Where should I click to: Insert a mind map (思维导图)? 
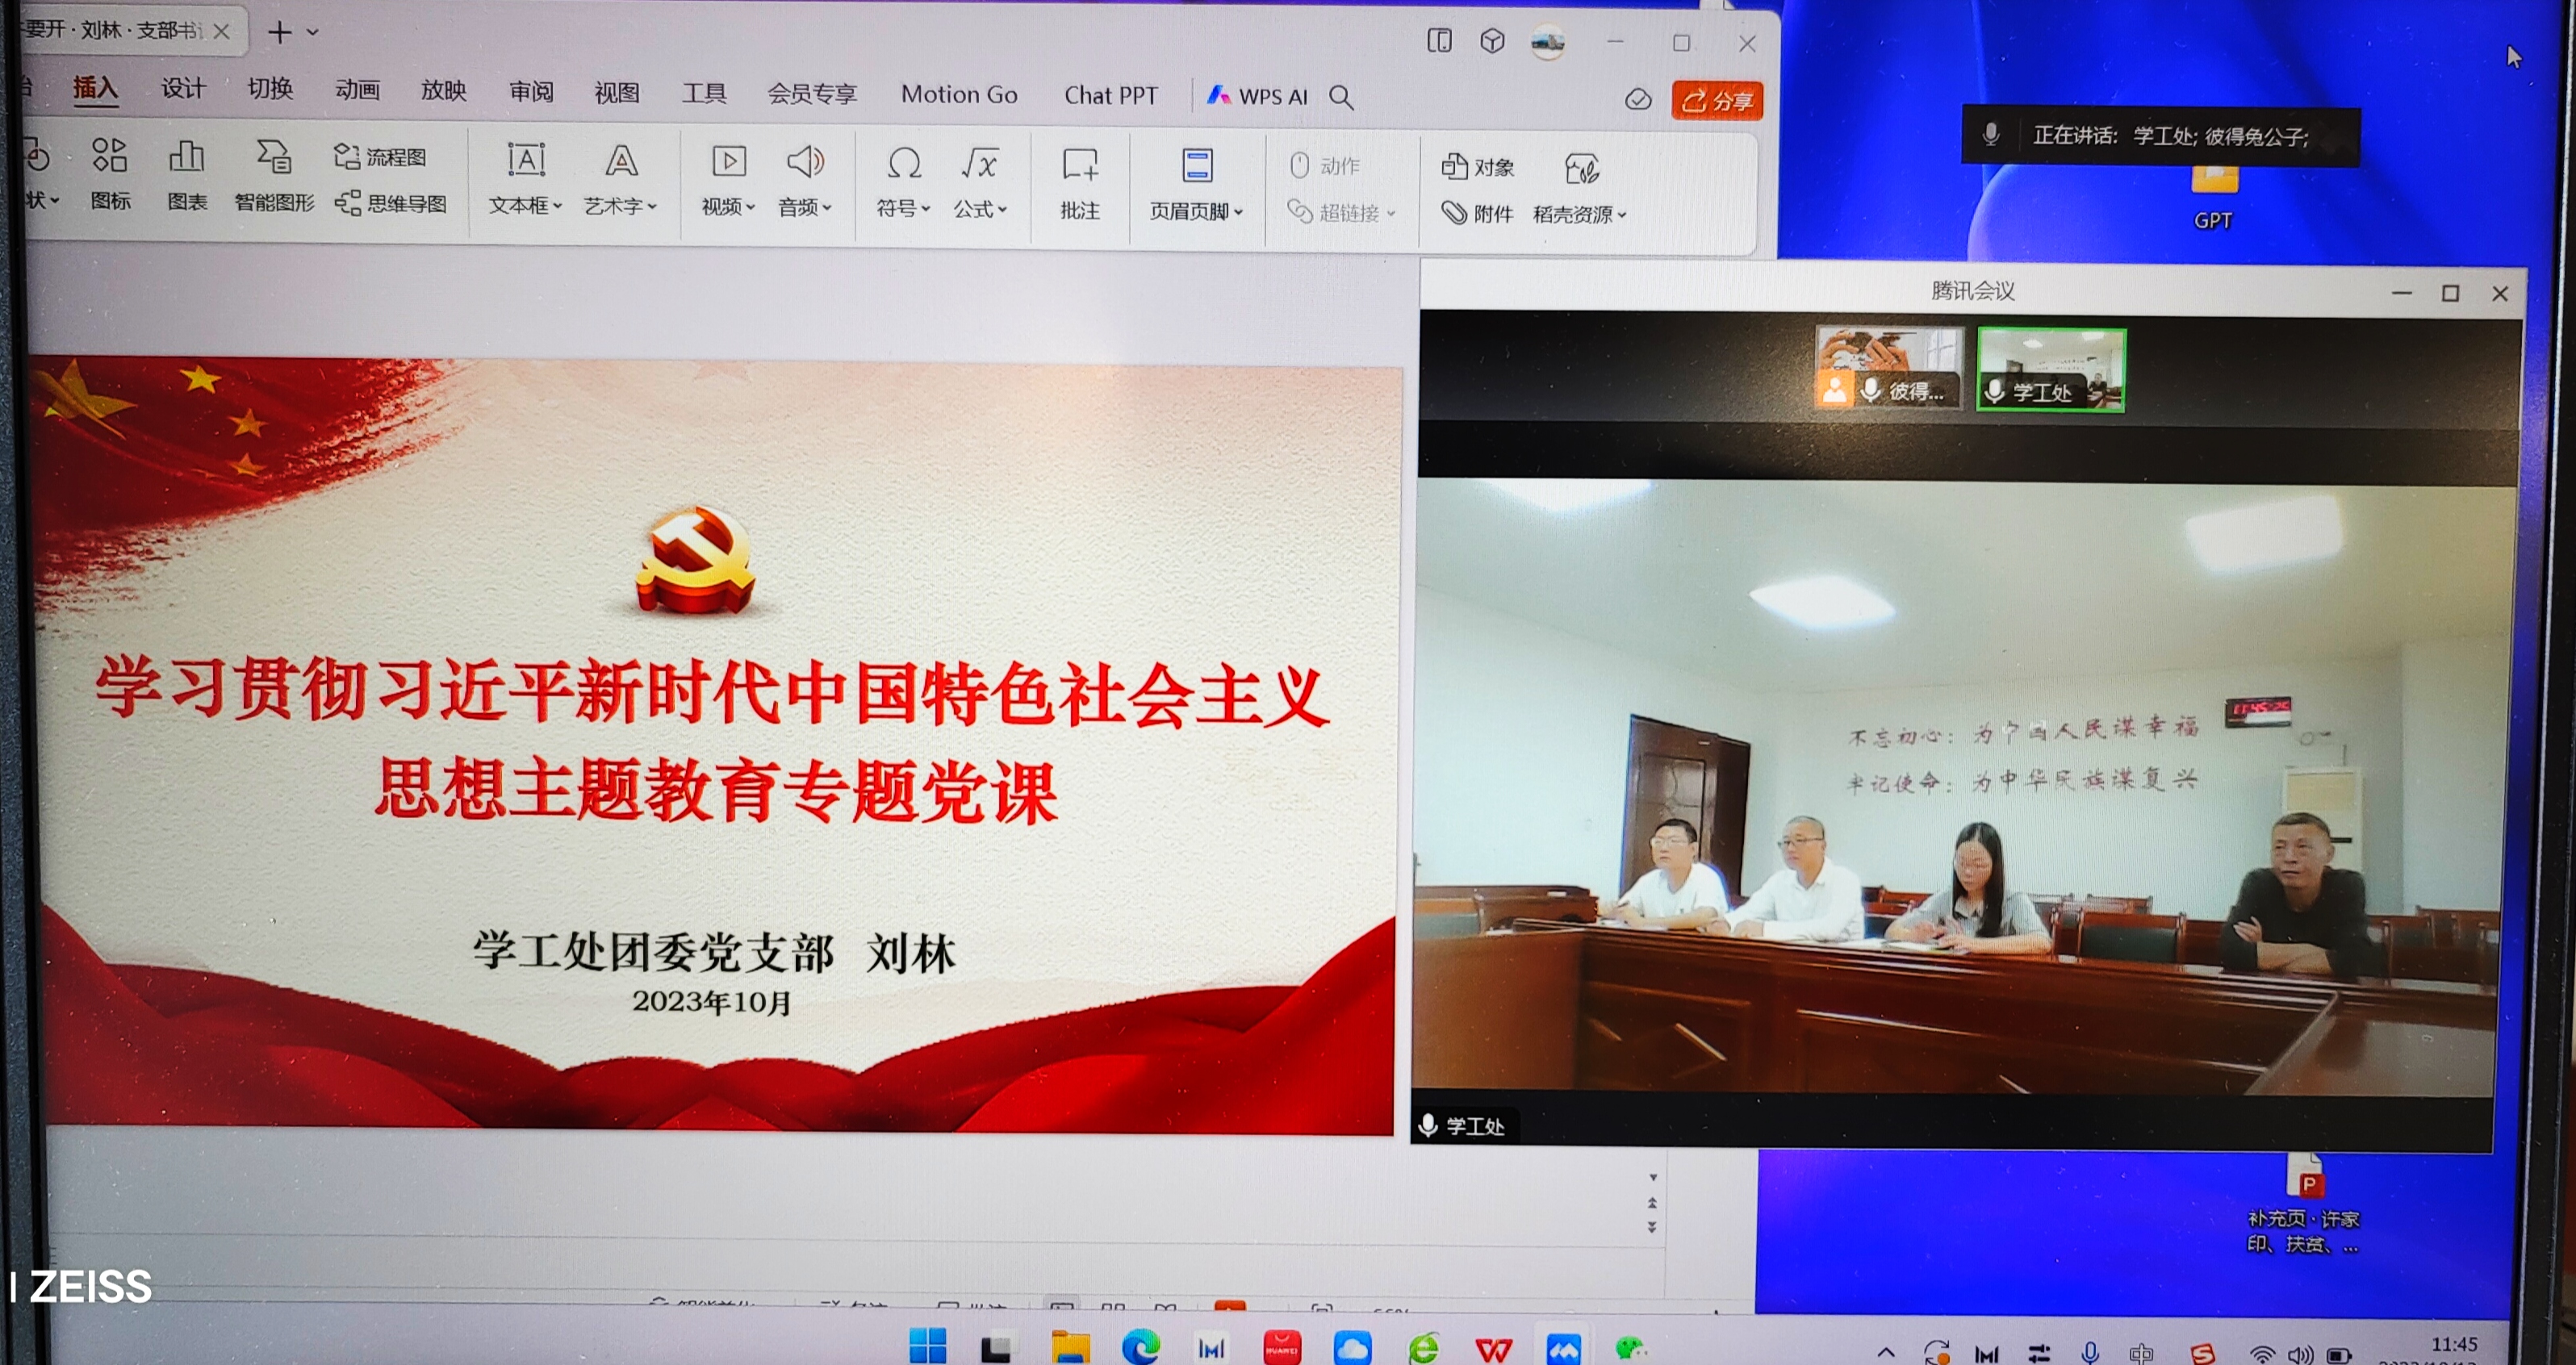391,204
